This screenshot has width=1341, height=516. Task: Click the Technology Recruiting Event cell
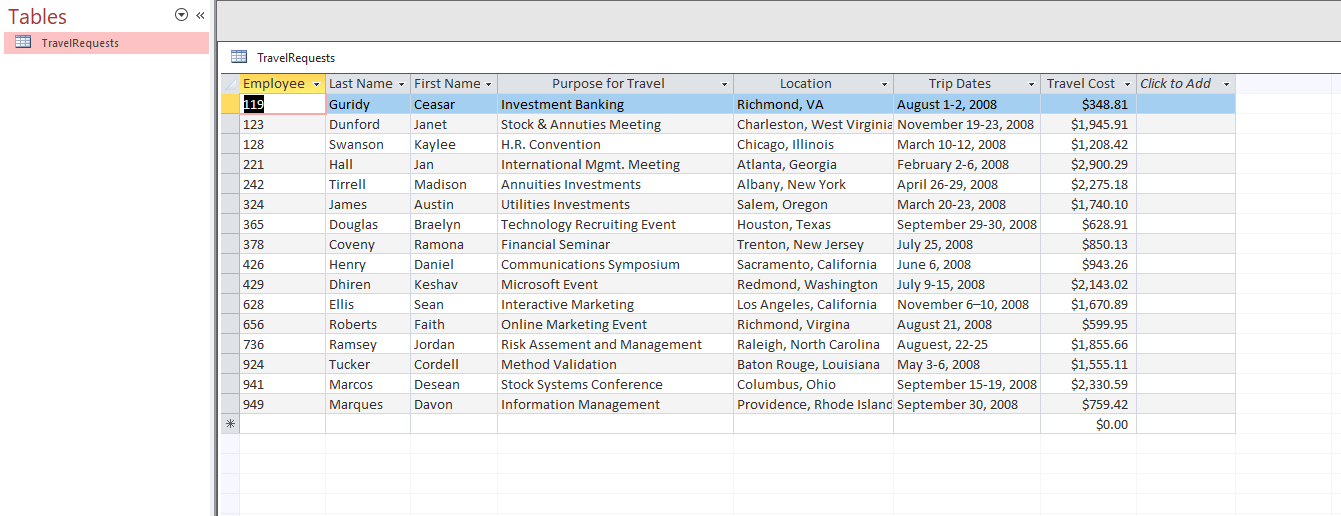coord(616,224)
